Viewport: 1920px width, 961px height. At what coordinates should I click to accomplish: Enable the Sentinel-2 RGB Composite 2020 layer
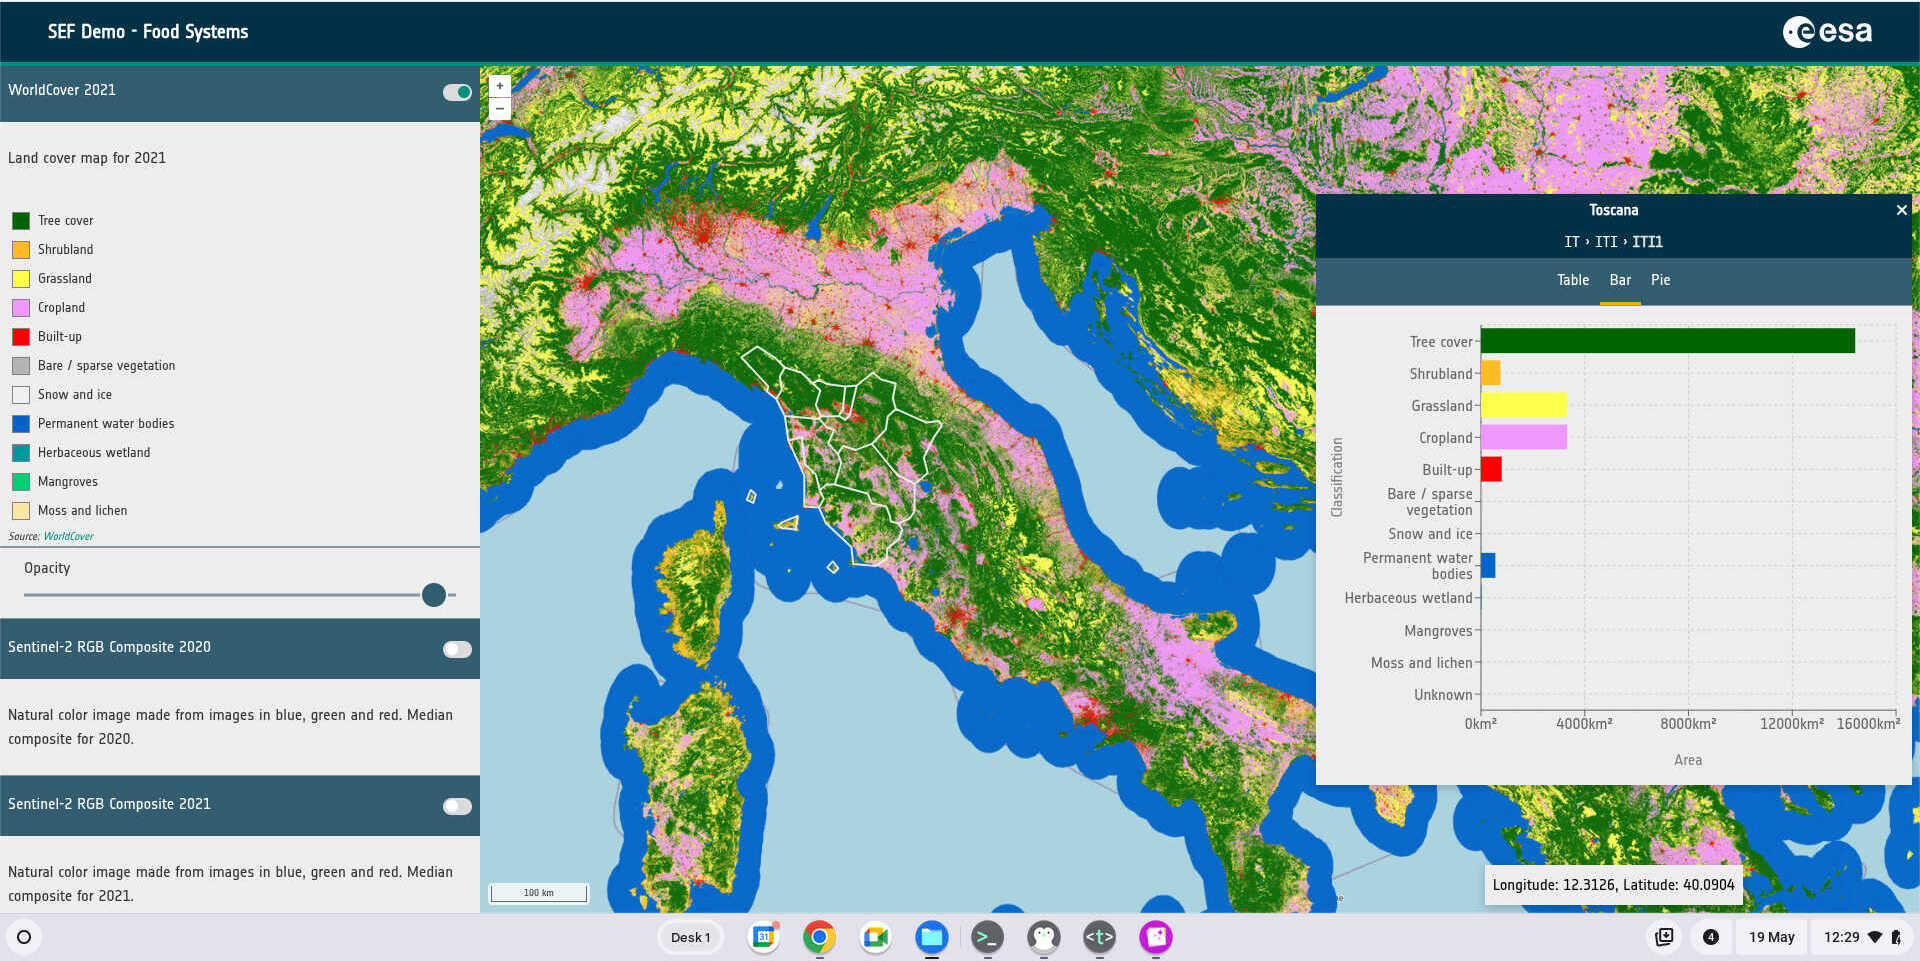(x=457, y=649)
